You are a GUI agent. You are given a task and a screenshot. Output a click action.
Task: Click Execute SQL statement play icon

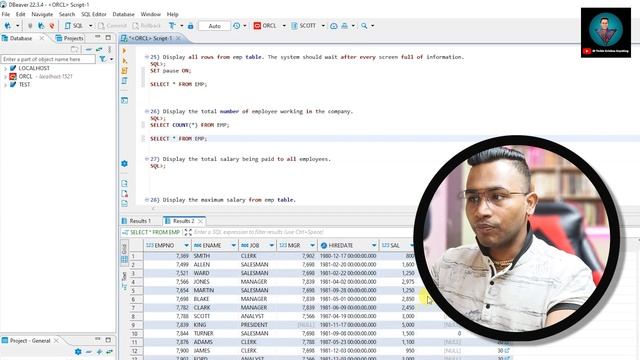[x=124, y=51]
